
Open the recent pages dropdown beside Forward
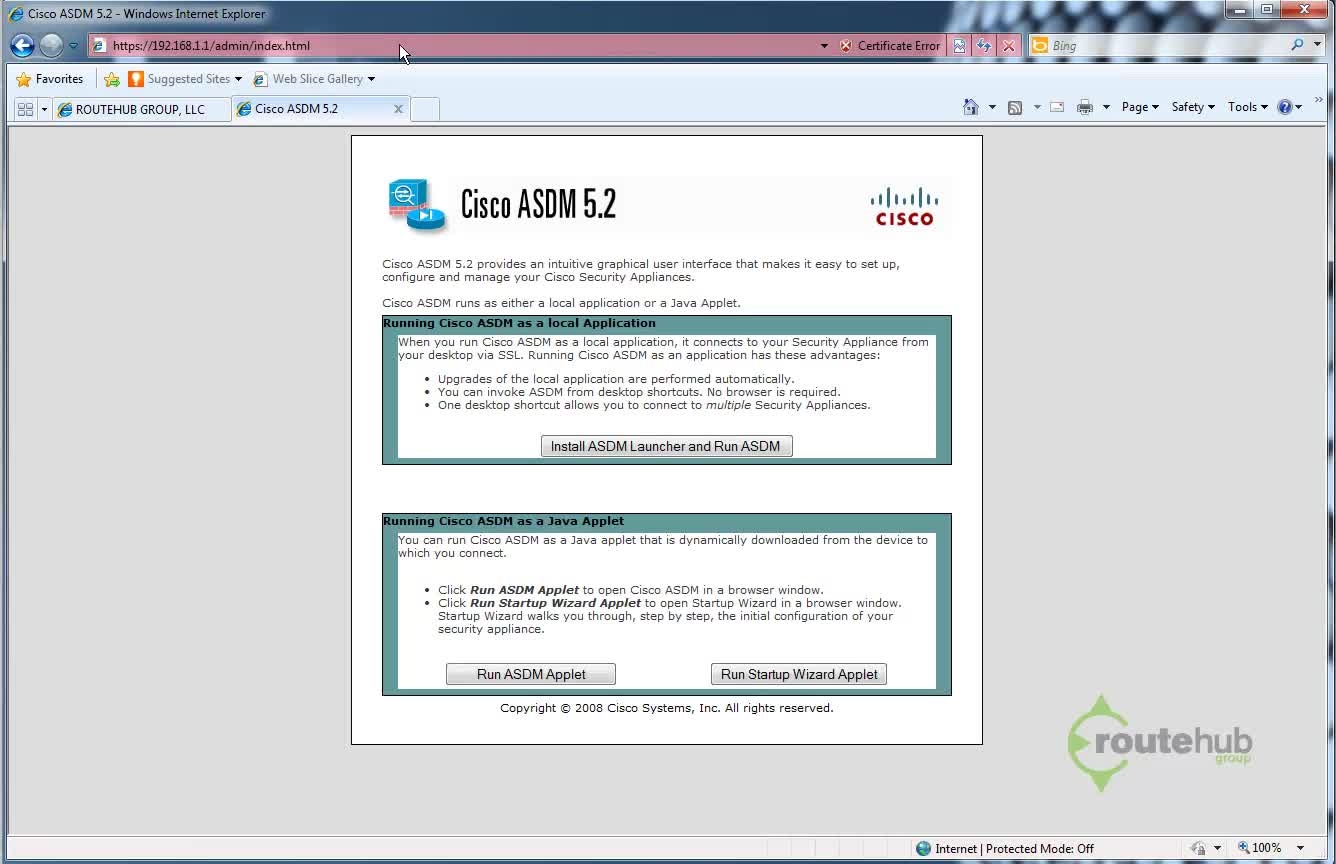click(x=73, y=46)
